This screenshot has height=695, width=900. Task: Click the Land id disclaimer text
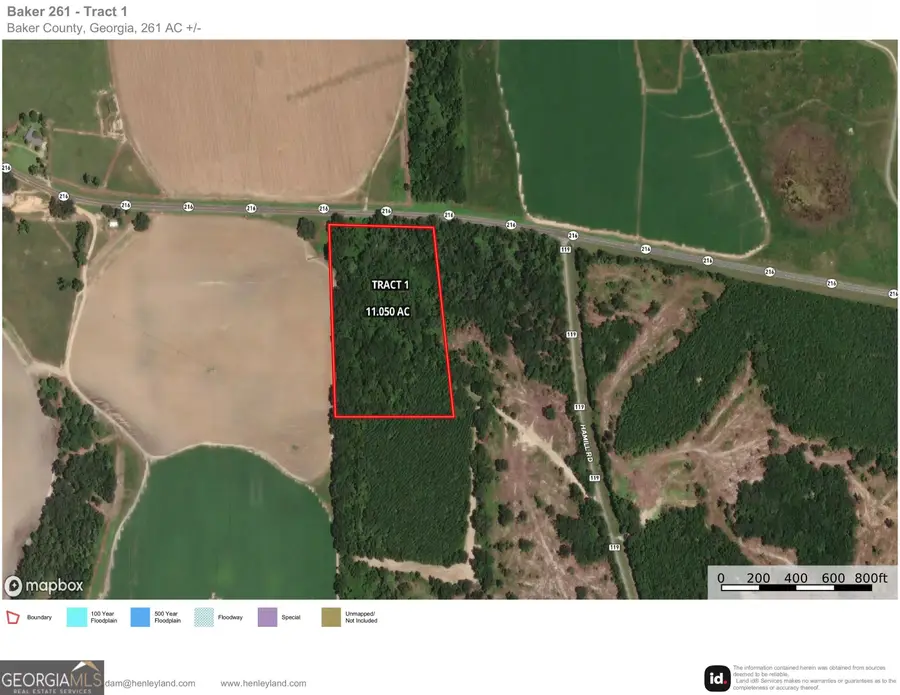click(814, 678)
